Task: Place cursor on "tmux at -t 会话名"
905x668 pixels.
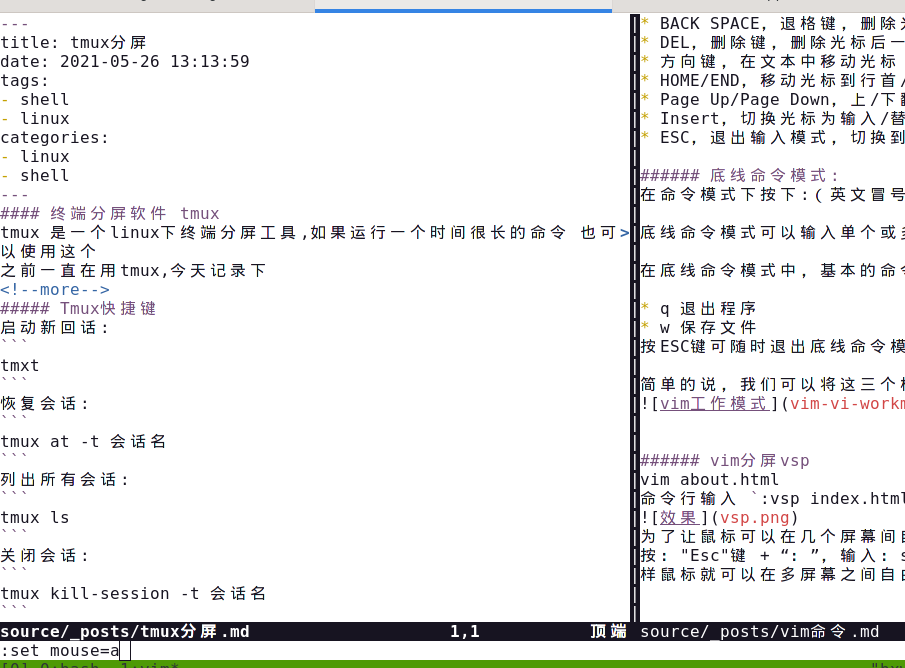Action: point(83,442)
